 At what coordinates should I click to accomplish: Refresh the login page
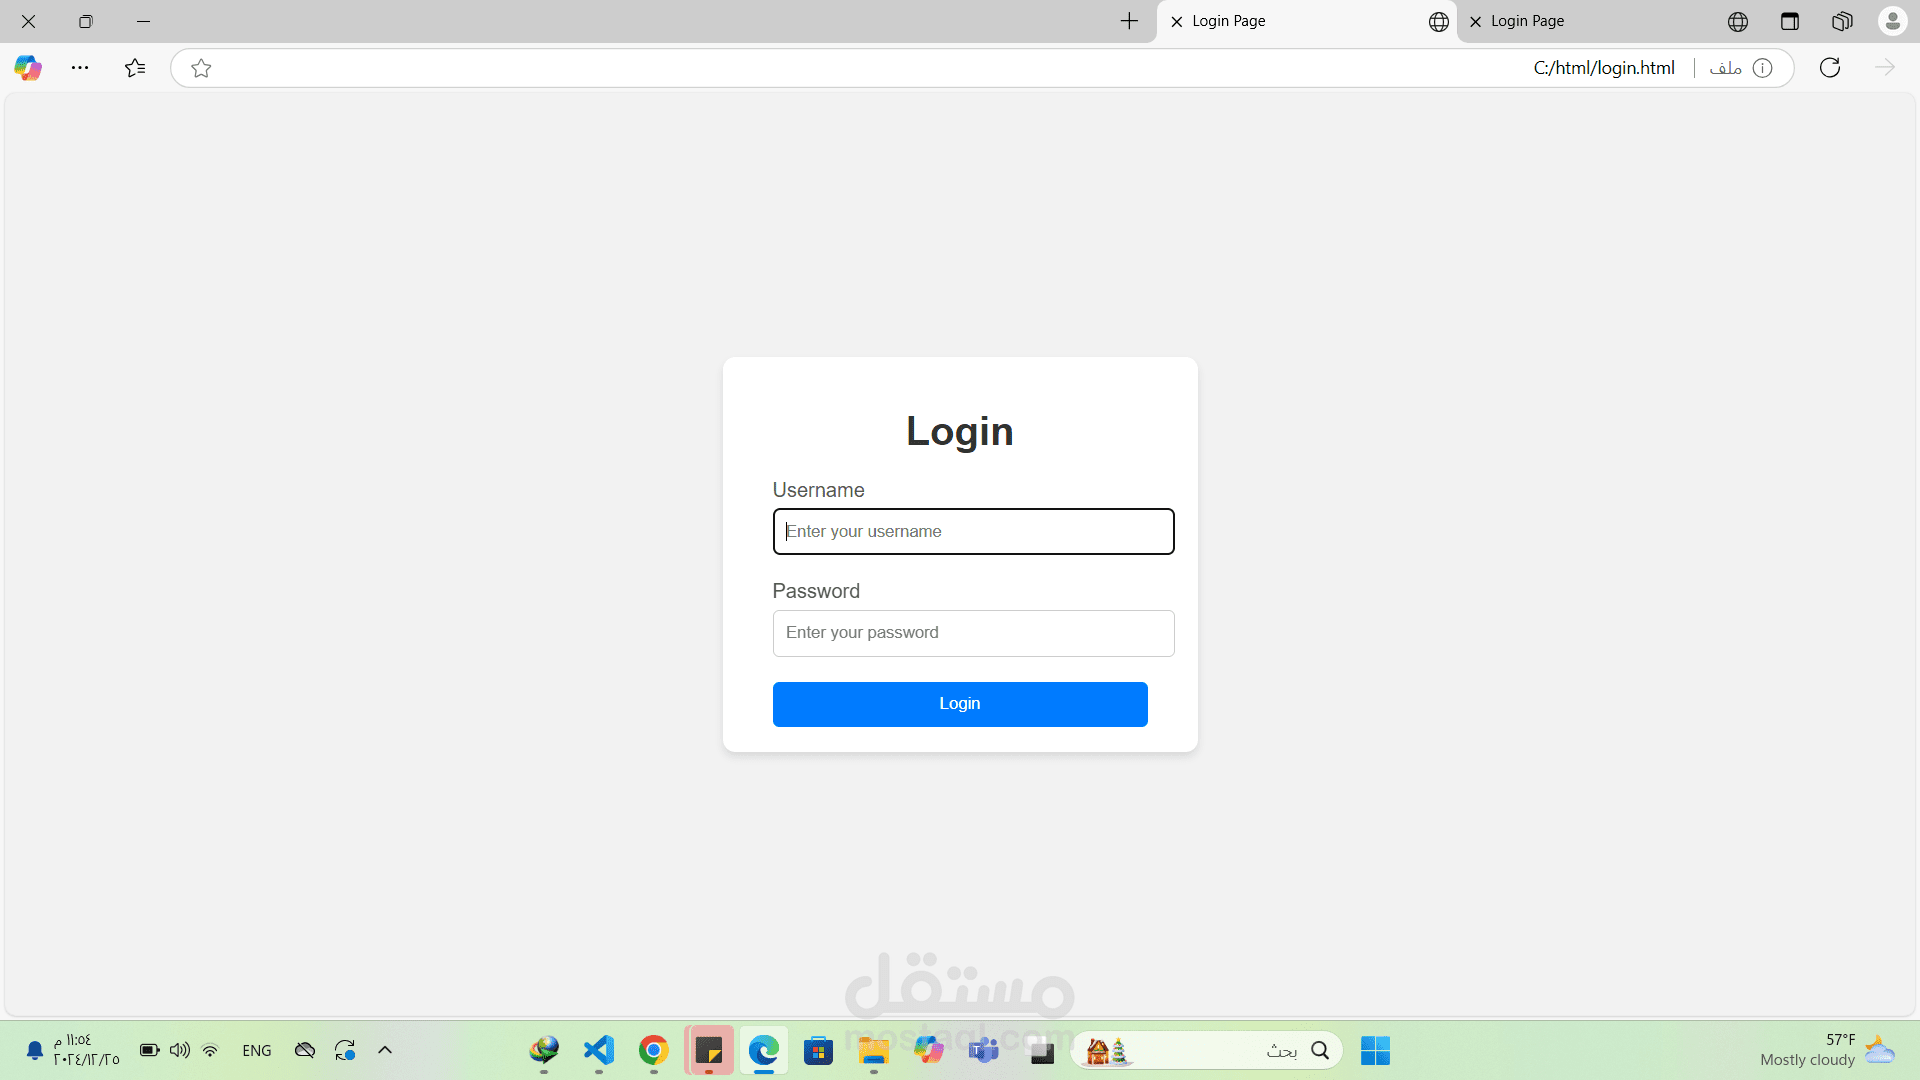click(1830, 68)
